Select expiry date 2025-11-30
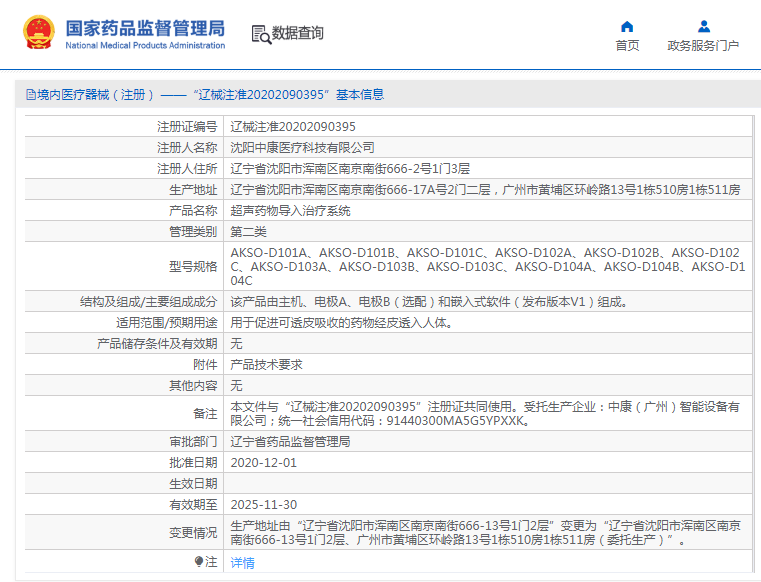Screen dimensions: 761x582 (263, 505)
